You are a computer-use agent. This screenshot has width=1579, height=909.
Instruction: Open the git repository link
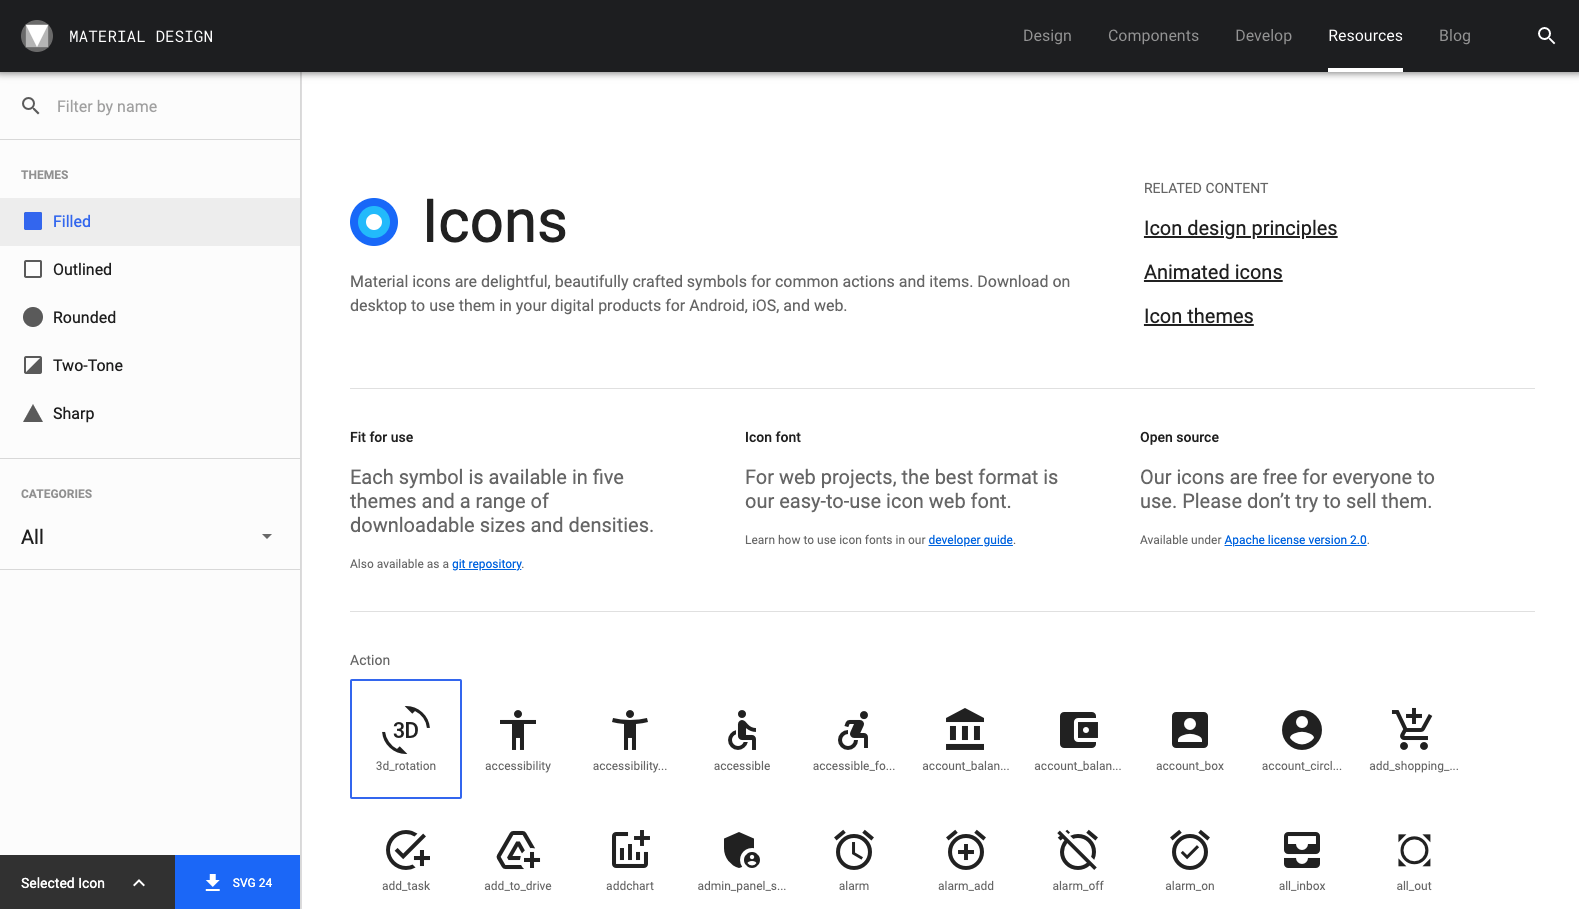(487, 564)
